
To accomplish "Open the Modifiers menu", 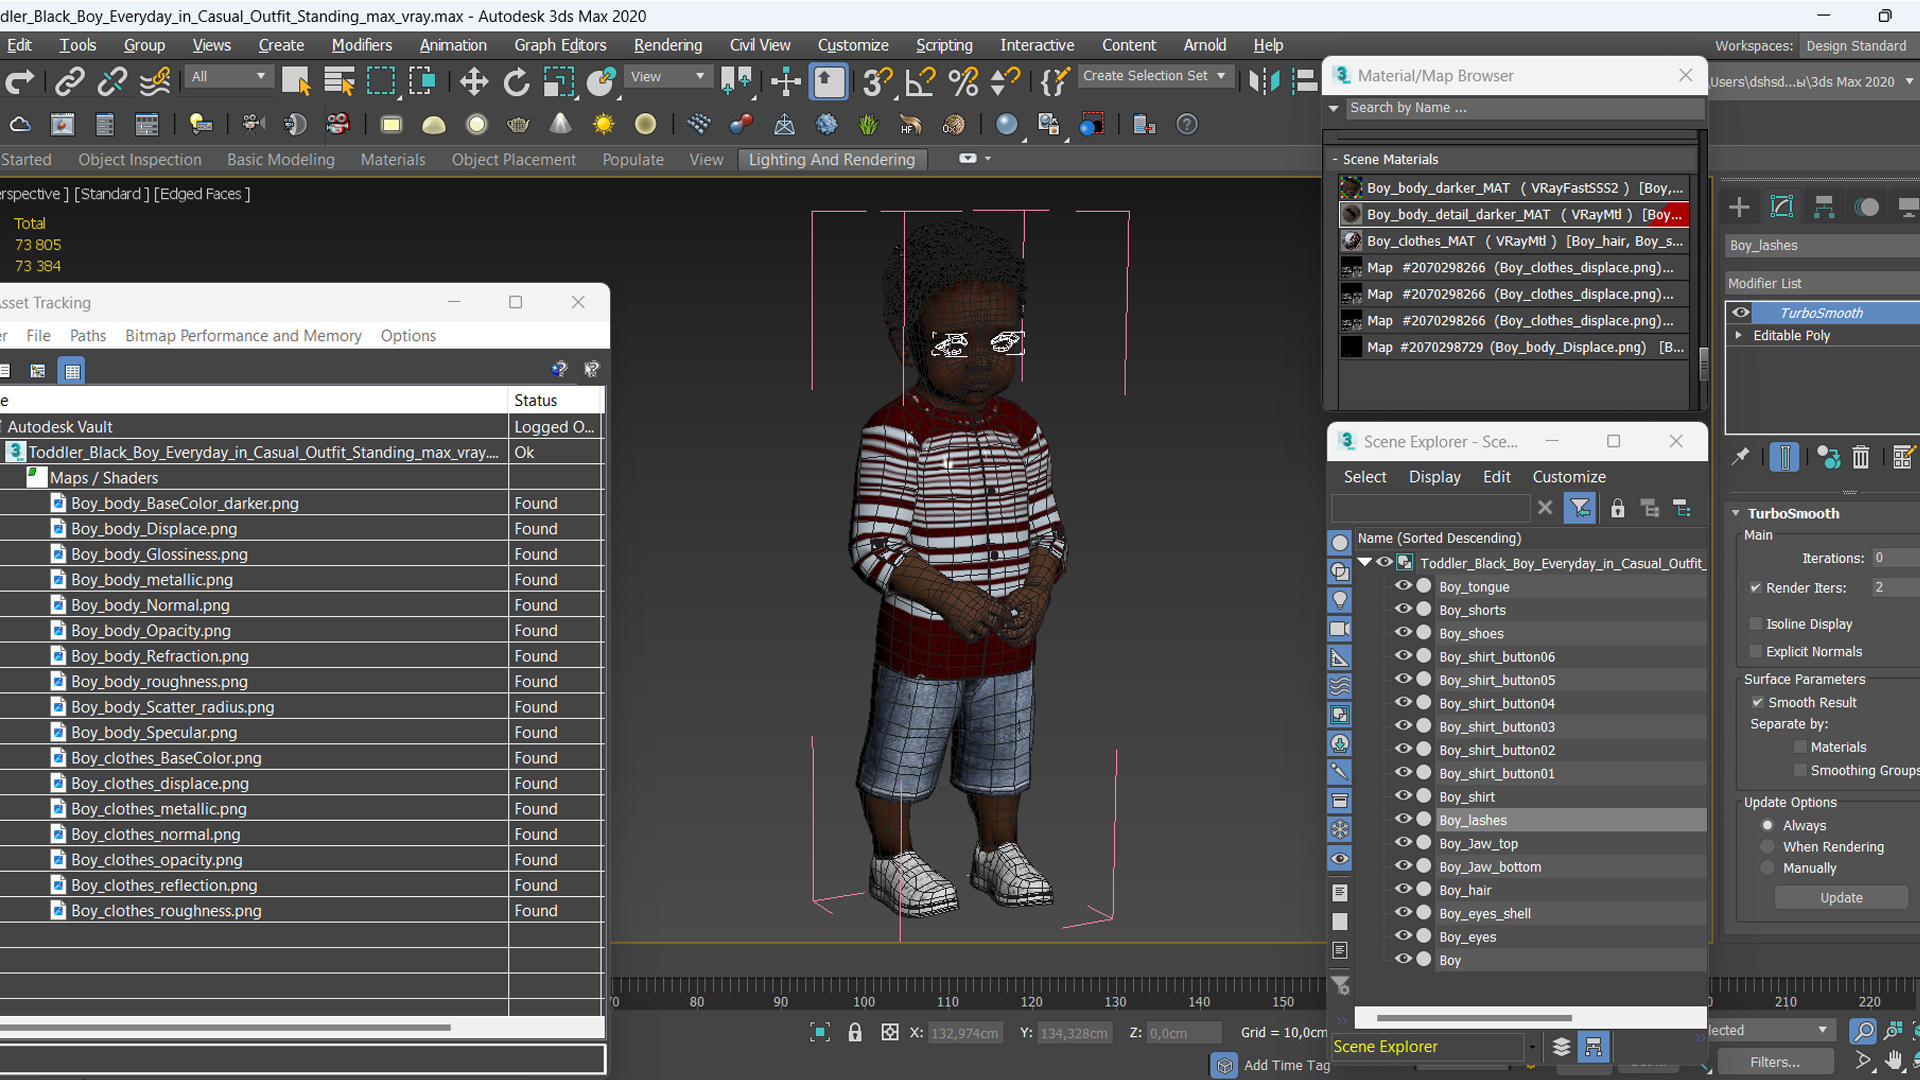I will click(x=361, y=45).
